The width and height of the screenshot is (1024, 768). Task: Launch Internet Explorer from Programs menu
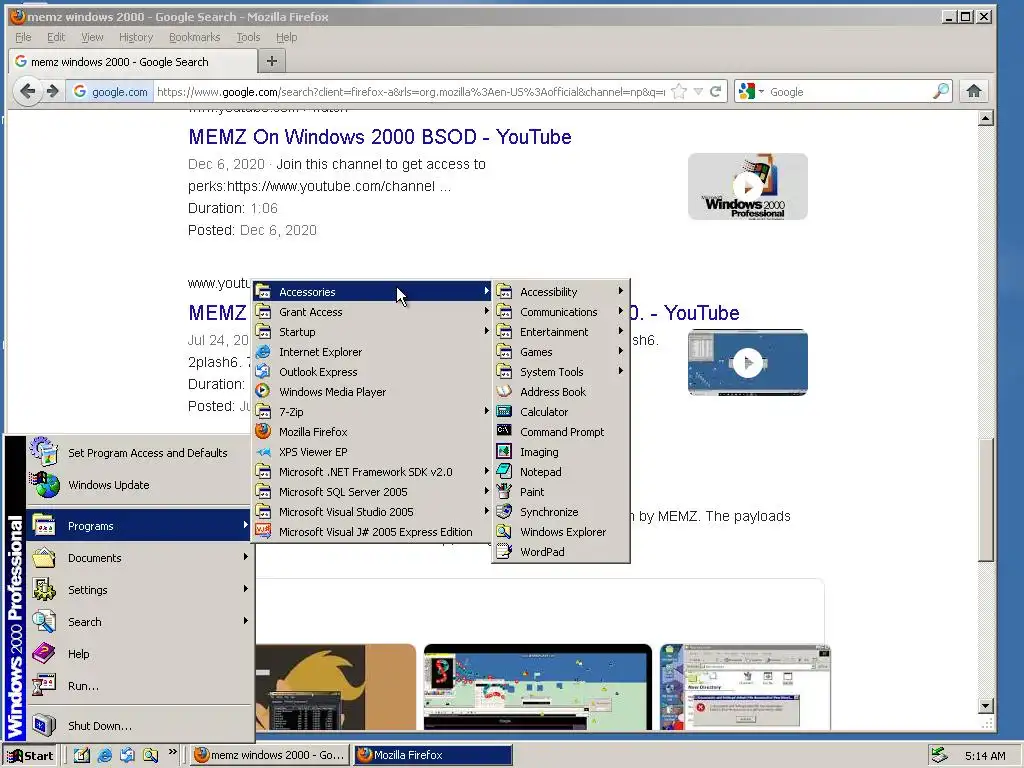pos(372,352)
